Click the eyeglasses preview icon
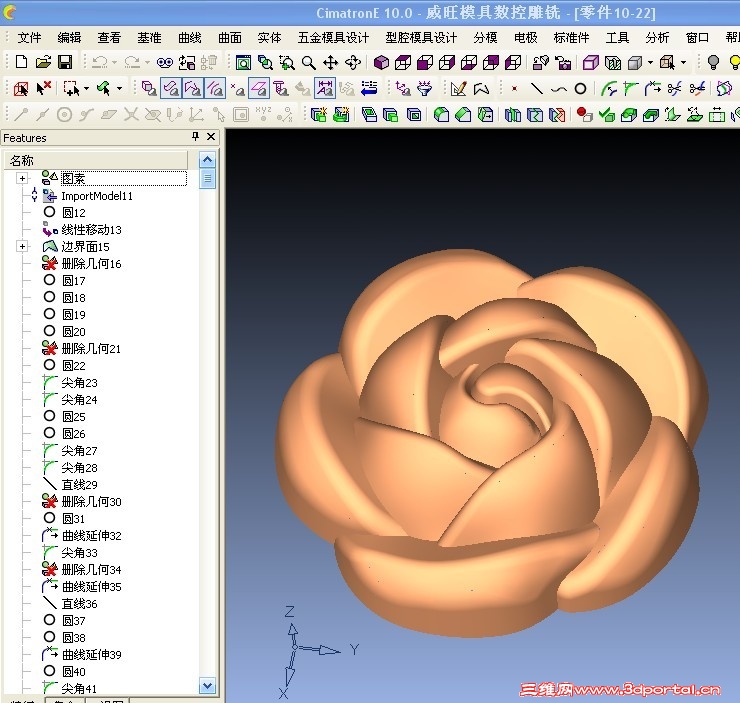The width and height of the screenshot is (740, 703). coord(165,62)
